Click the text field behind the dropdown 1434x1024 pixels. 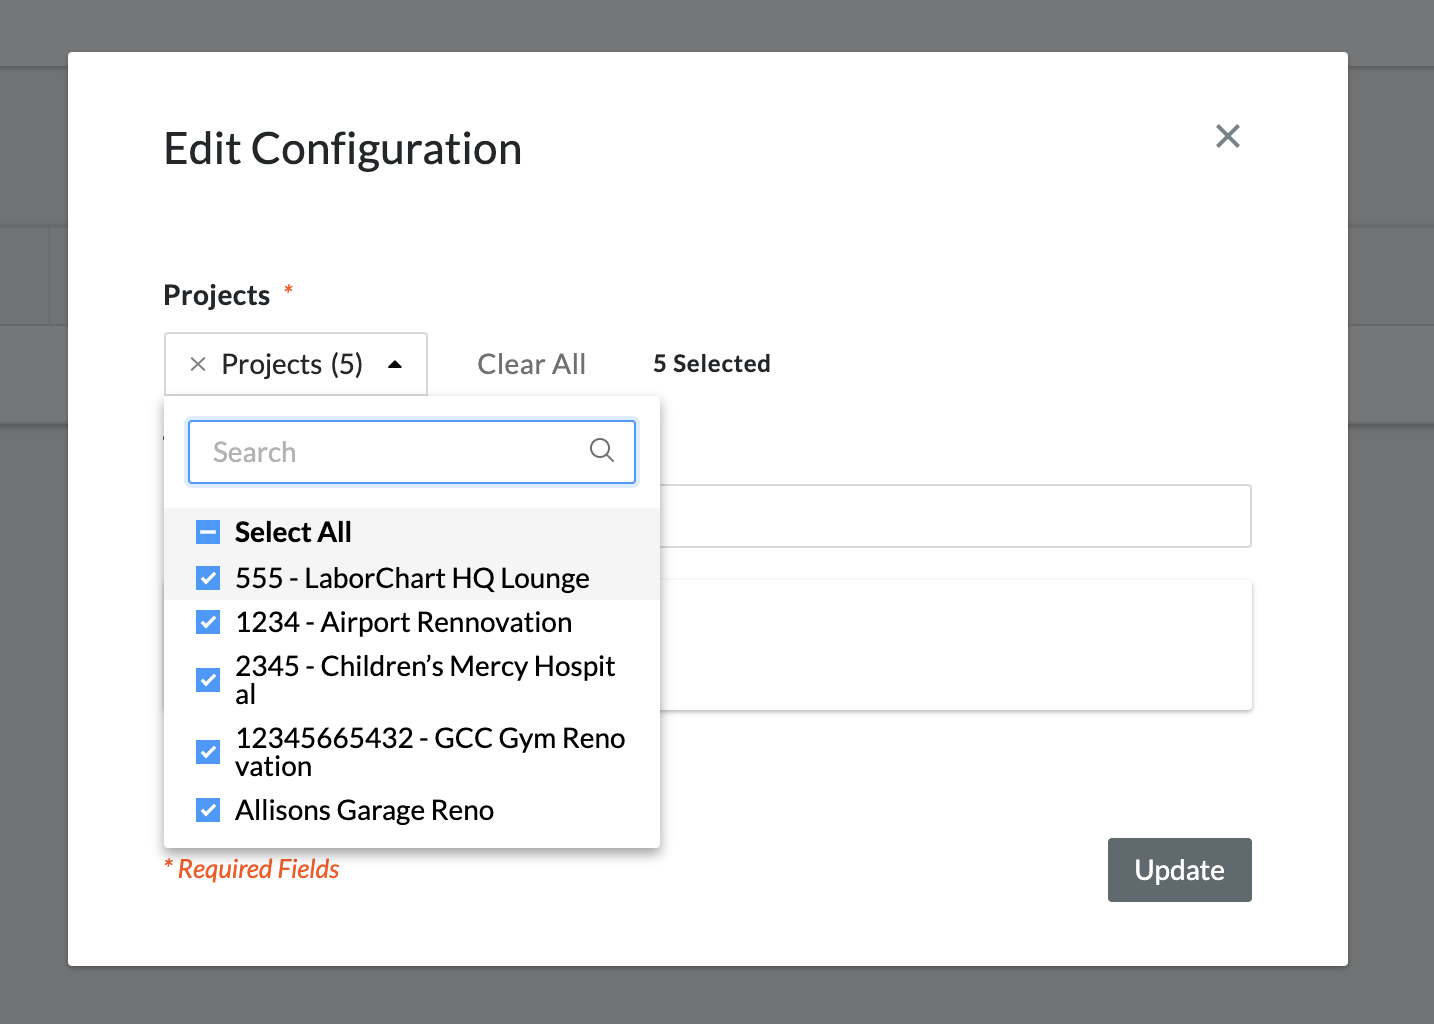[x=950, y=516]
